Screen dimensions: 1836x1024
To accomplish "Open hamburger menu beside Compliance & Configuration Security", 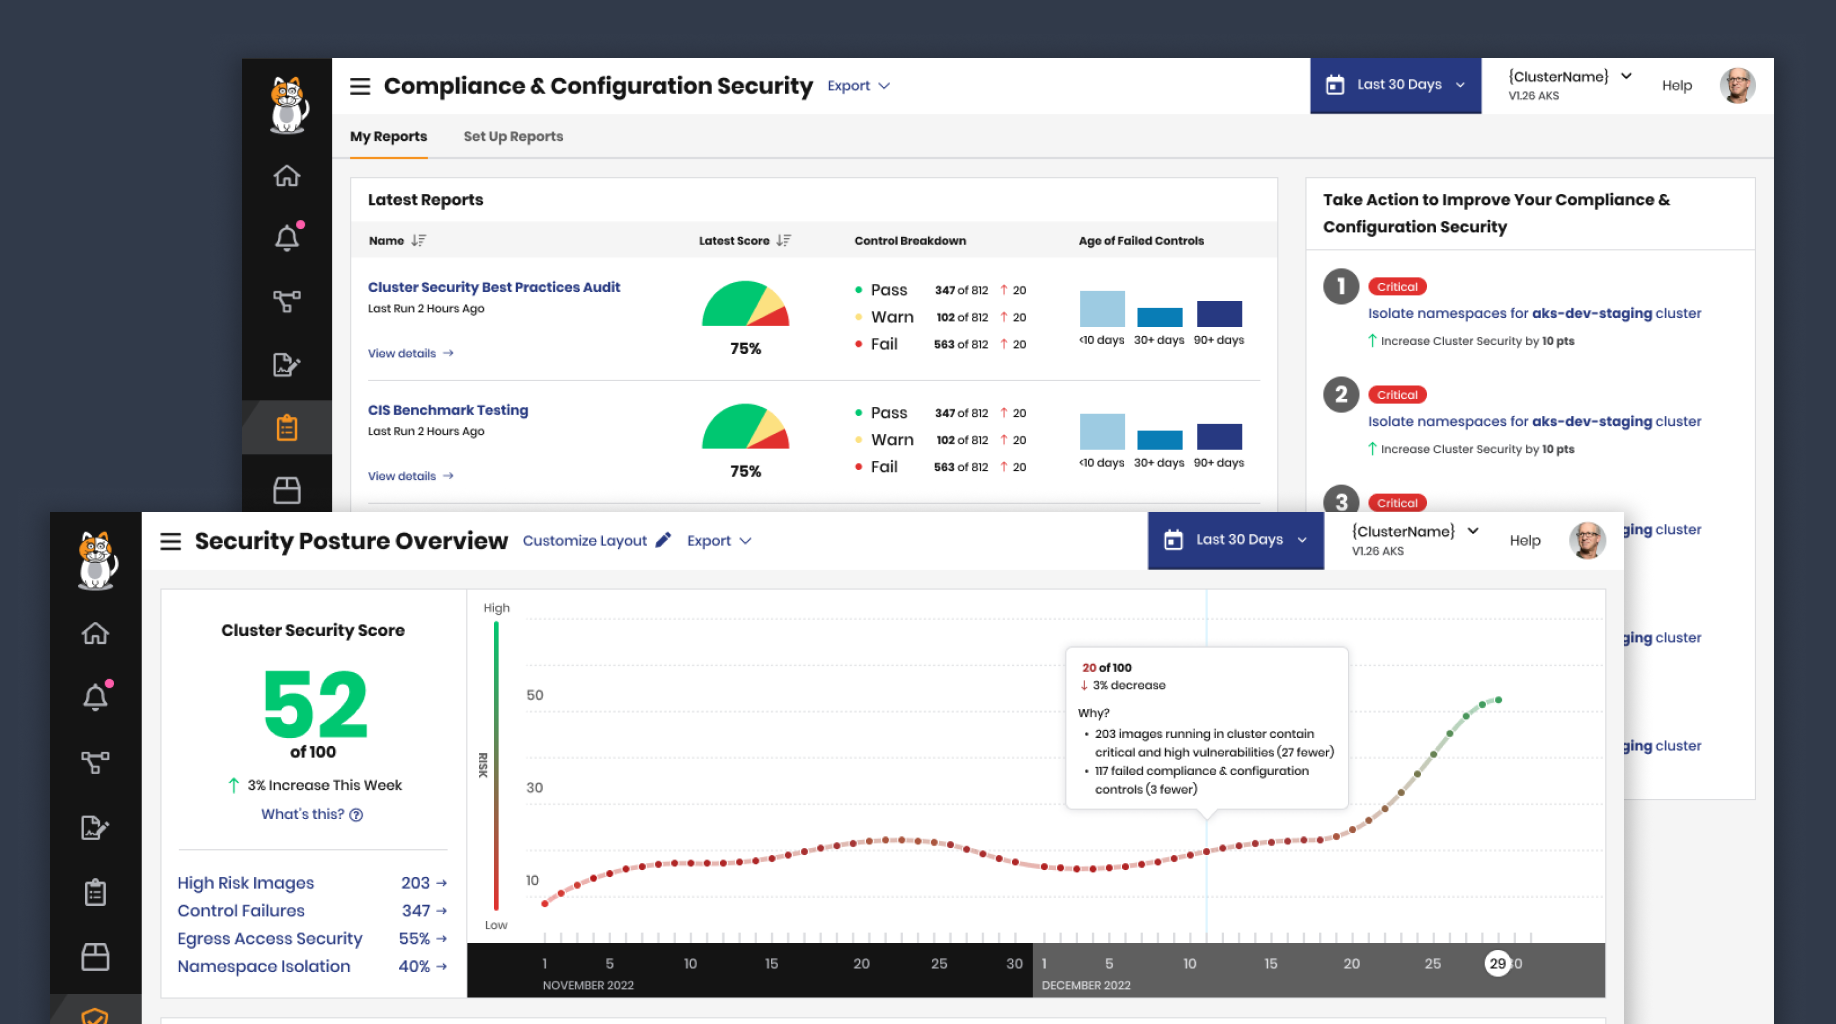I will pos(360,86).
